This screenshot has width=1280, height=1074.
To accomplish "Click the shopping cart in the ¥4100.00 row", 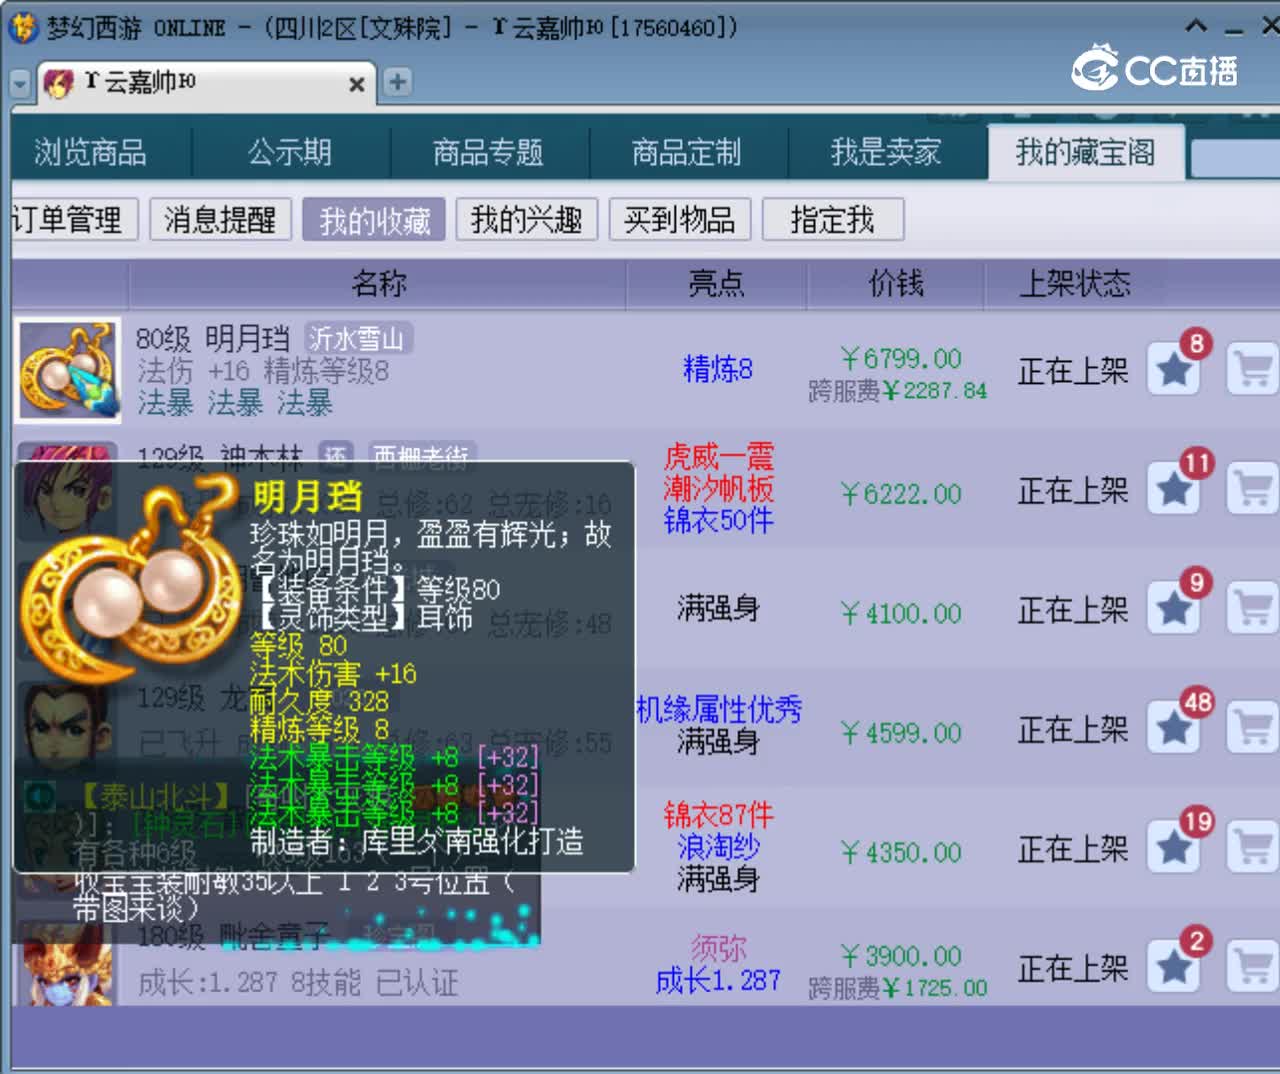I will pos(1252,610).
